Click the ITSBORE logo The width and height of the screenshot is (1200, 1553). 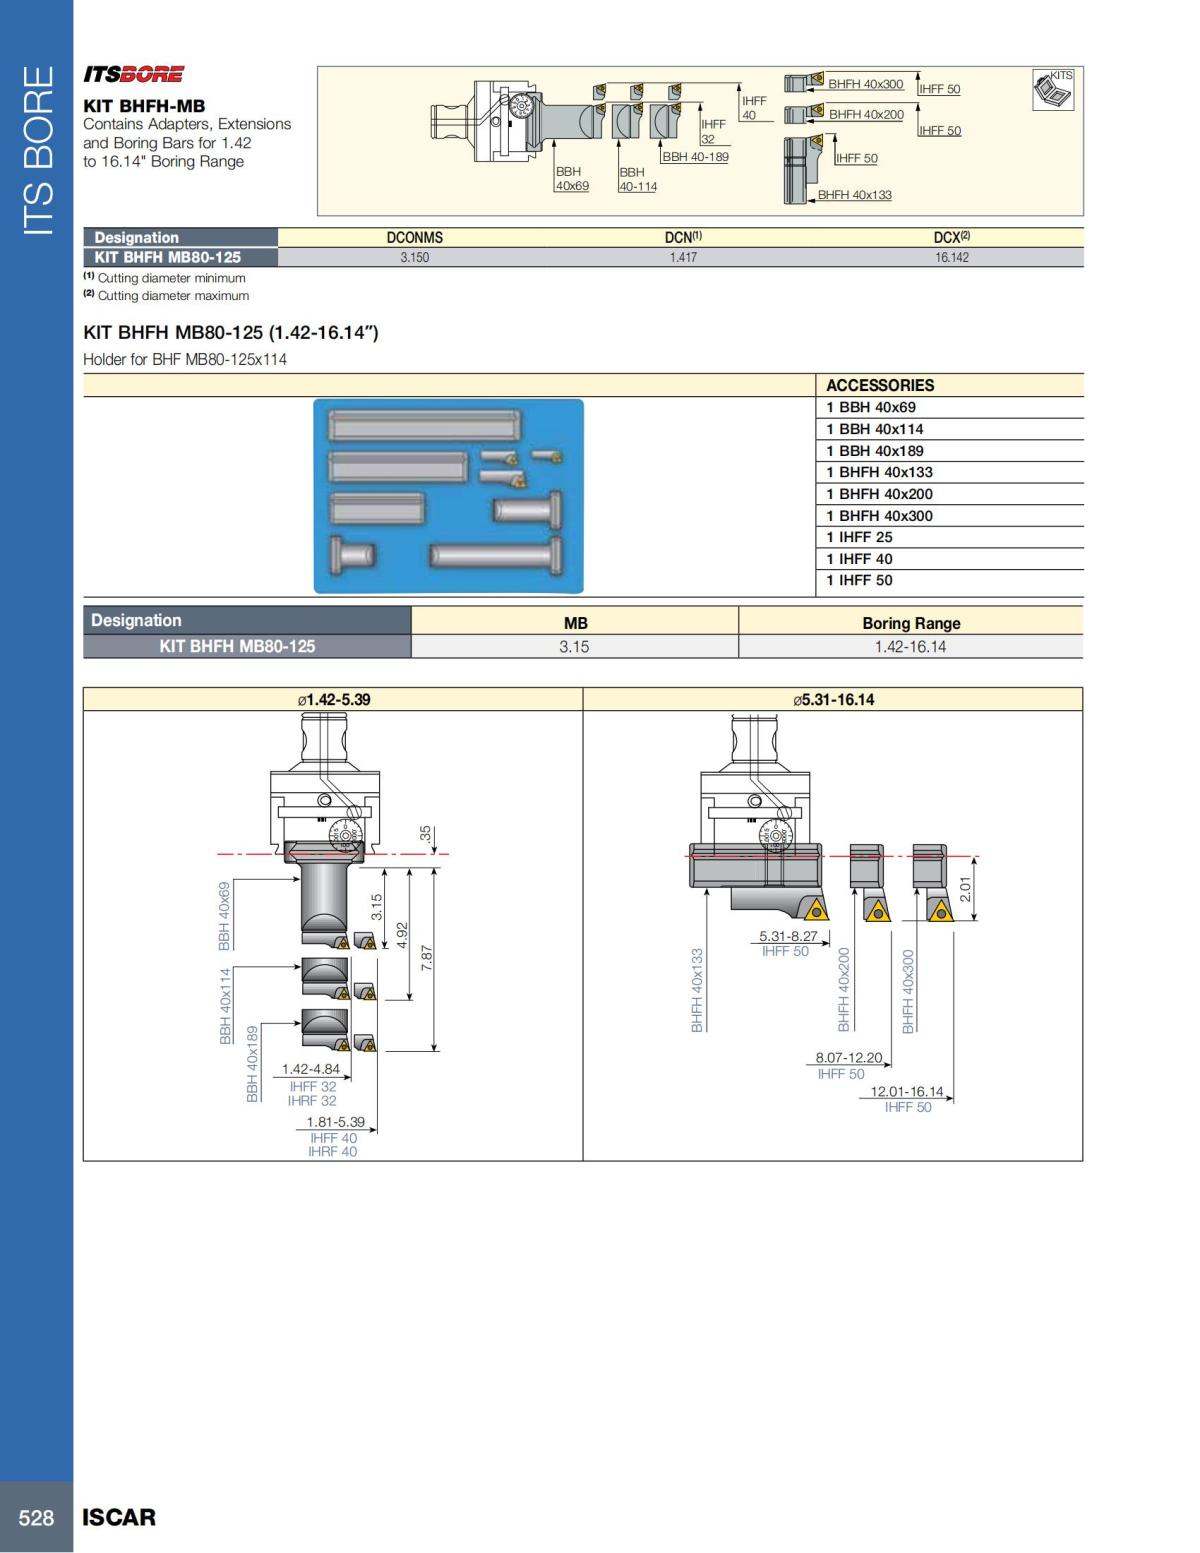click(133, 74)
